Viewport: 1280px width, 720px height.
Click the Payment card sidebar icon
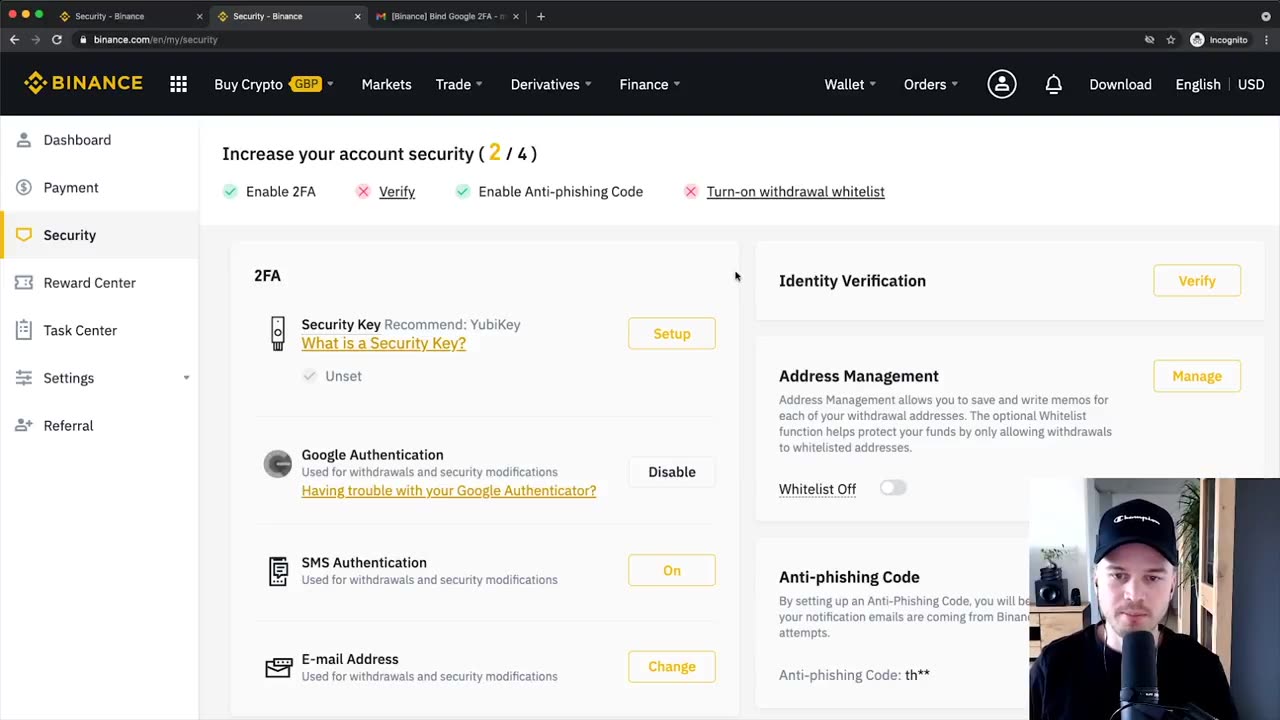(24, 188)
